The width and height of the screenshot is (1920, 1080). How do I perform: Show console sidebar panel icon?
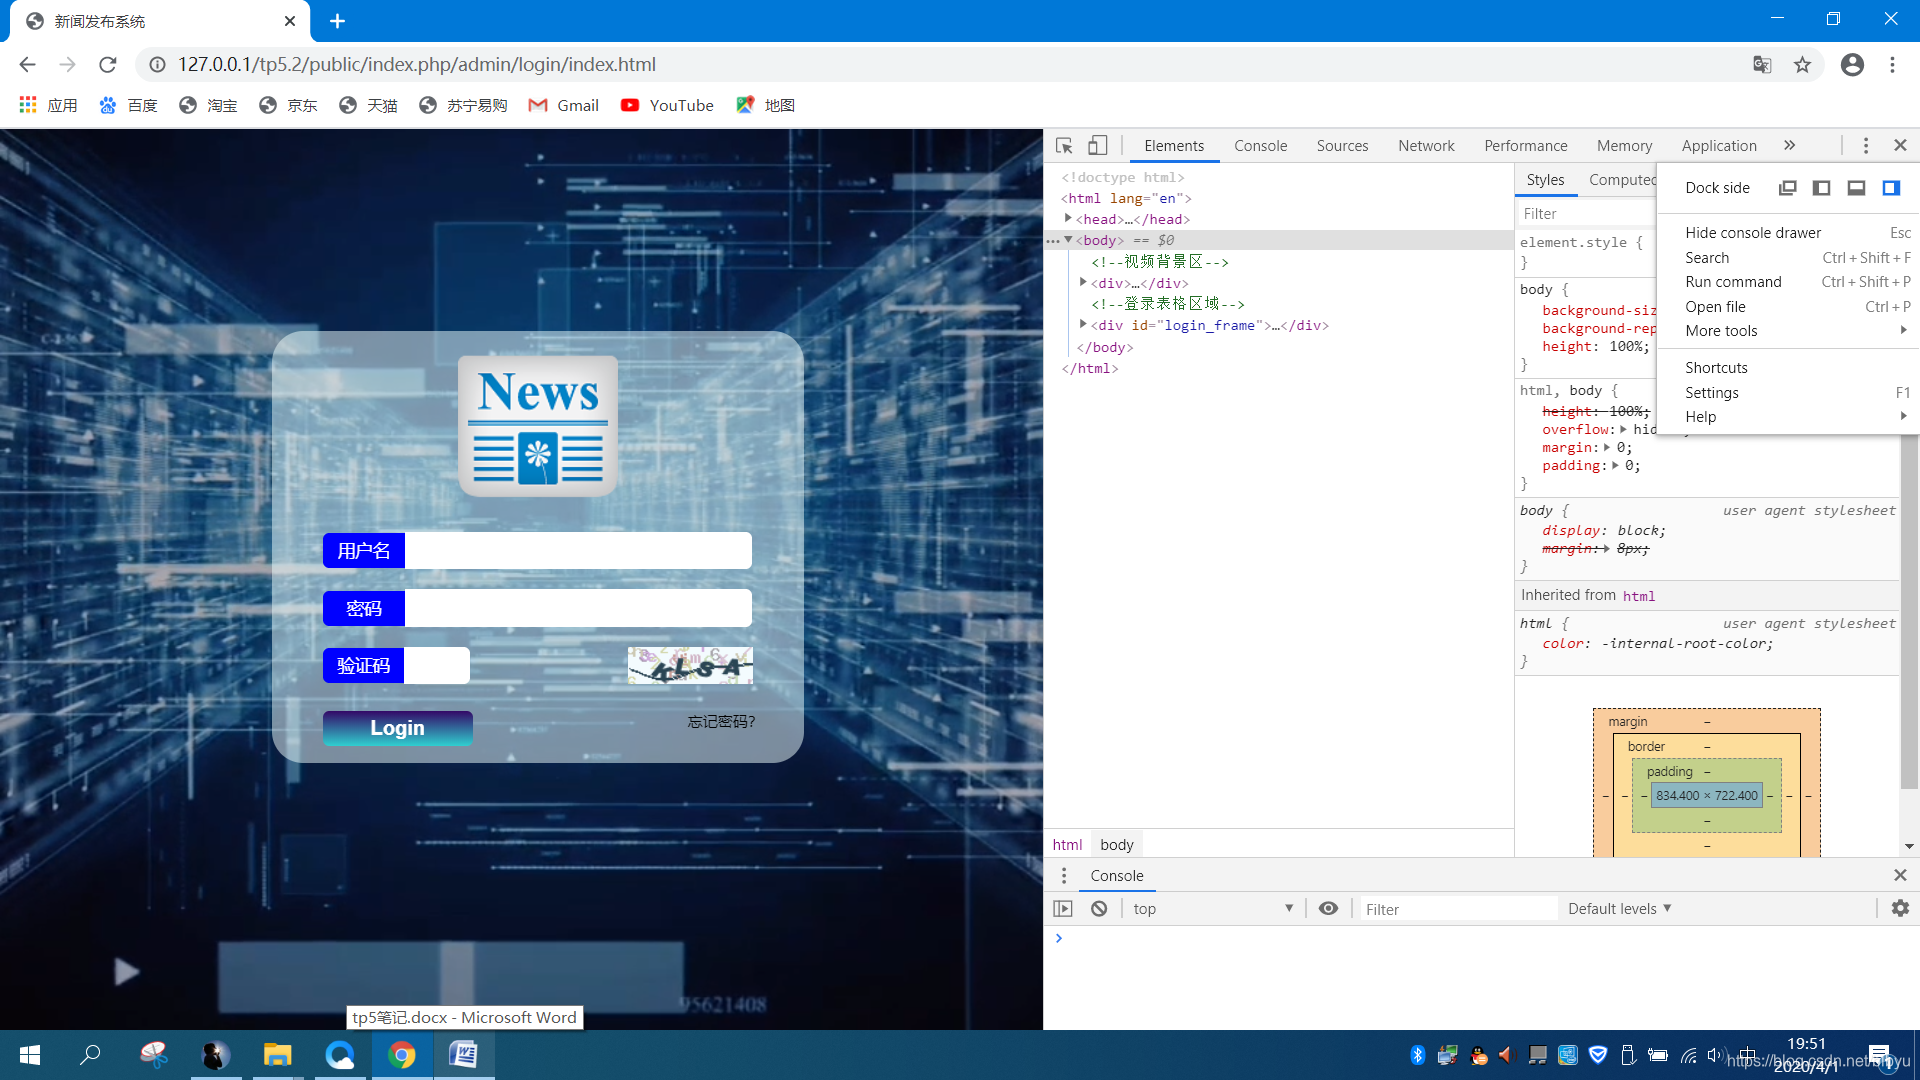[x=1063, y=908]
